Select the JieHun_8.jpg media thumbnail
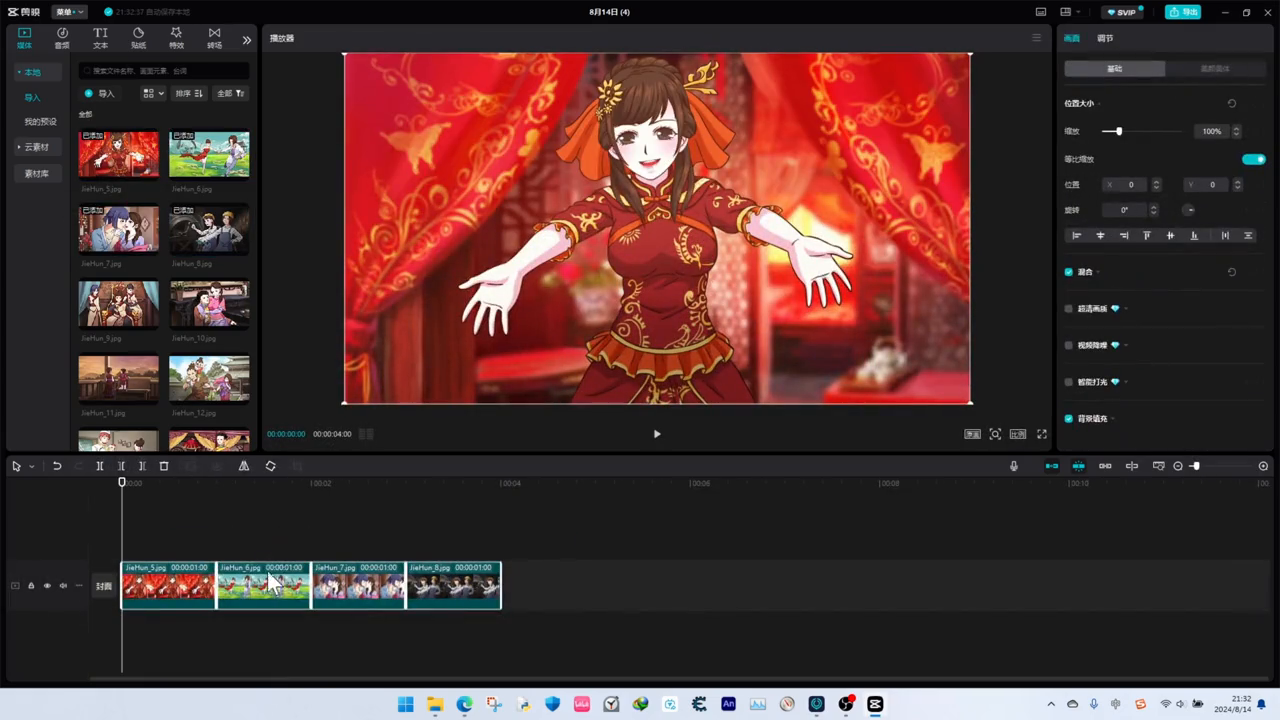Screen dimensions: 1280x720 (x=209, y=229)
